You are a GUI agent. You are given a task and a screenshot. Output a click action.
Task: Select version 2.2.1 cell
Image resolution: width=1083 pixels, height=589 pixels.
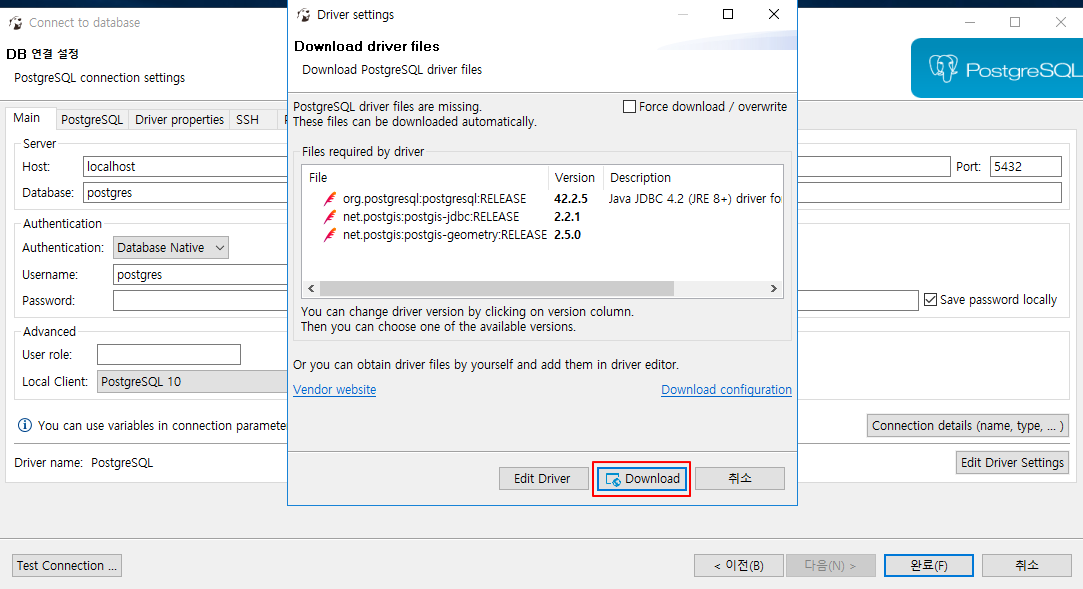click(x=567, y=217)
